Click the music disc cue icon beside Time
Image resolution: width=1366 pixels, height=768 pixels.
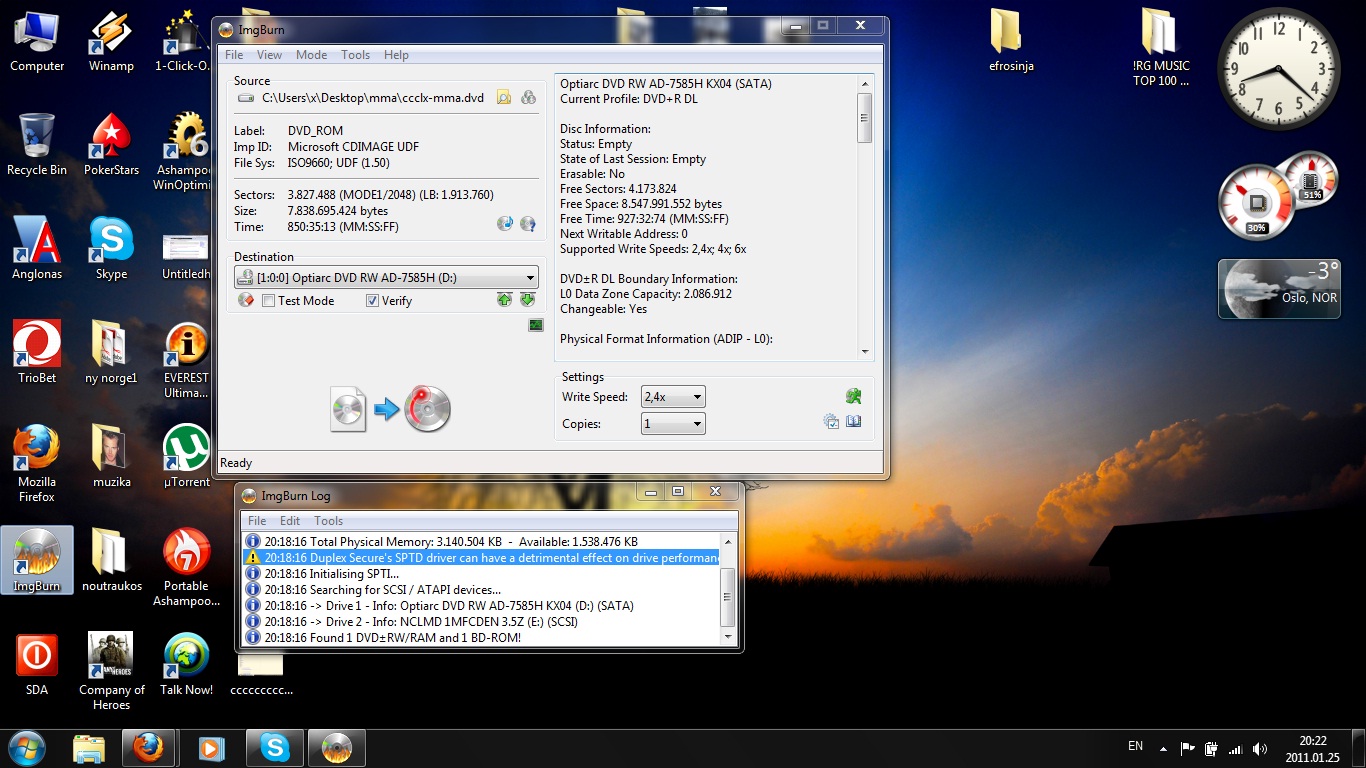coord(505,224)
